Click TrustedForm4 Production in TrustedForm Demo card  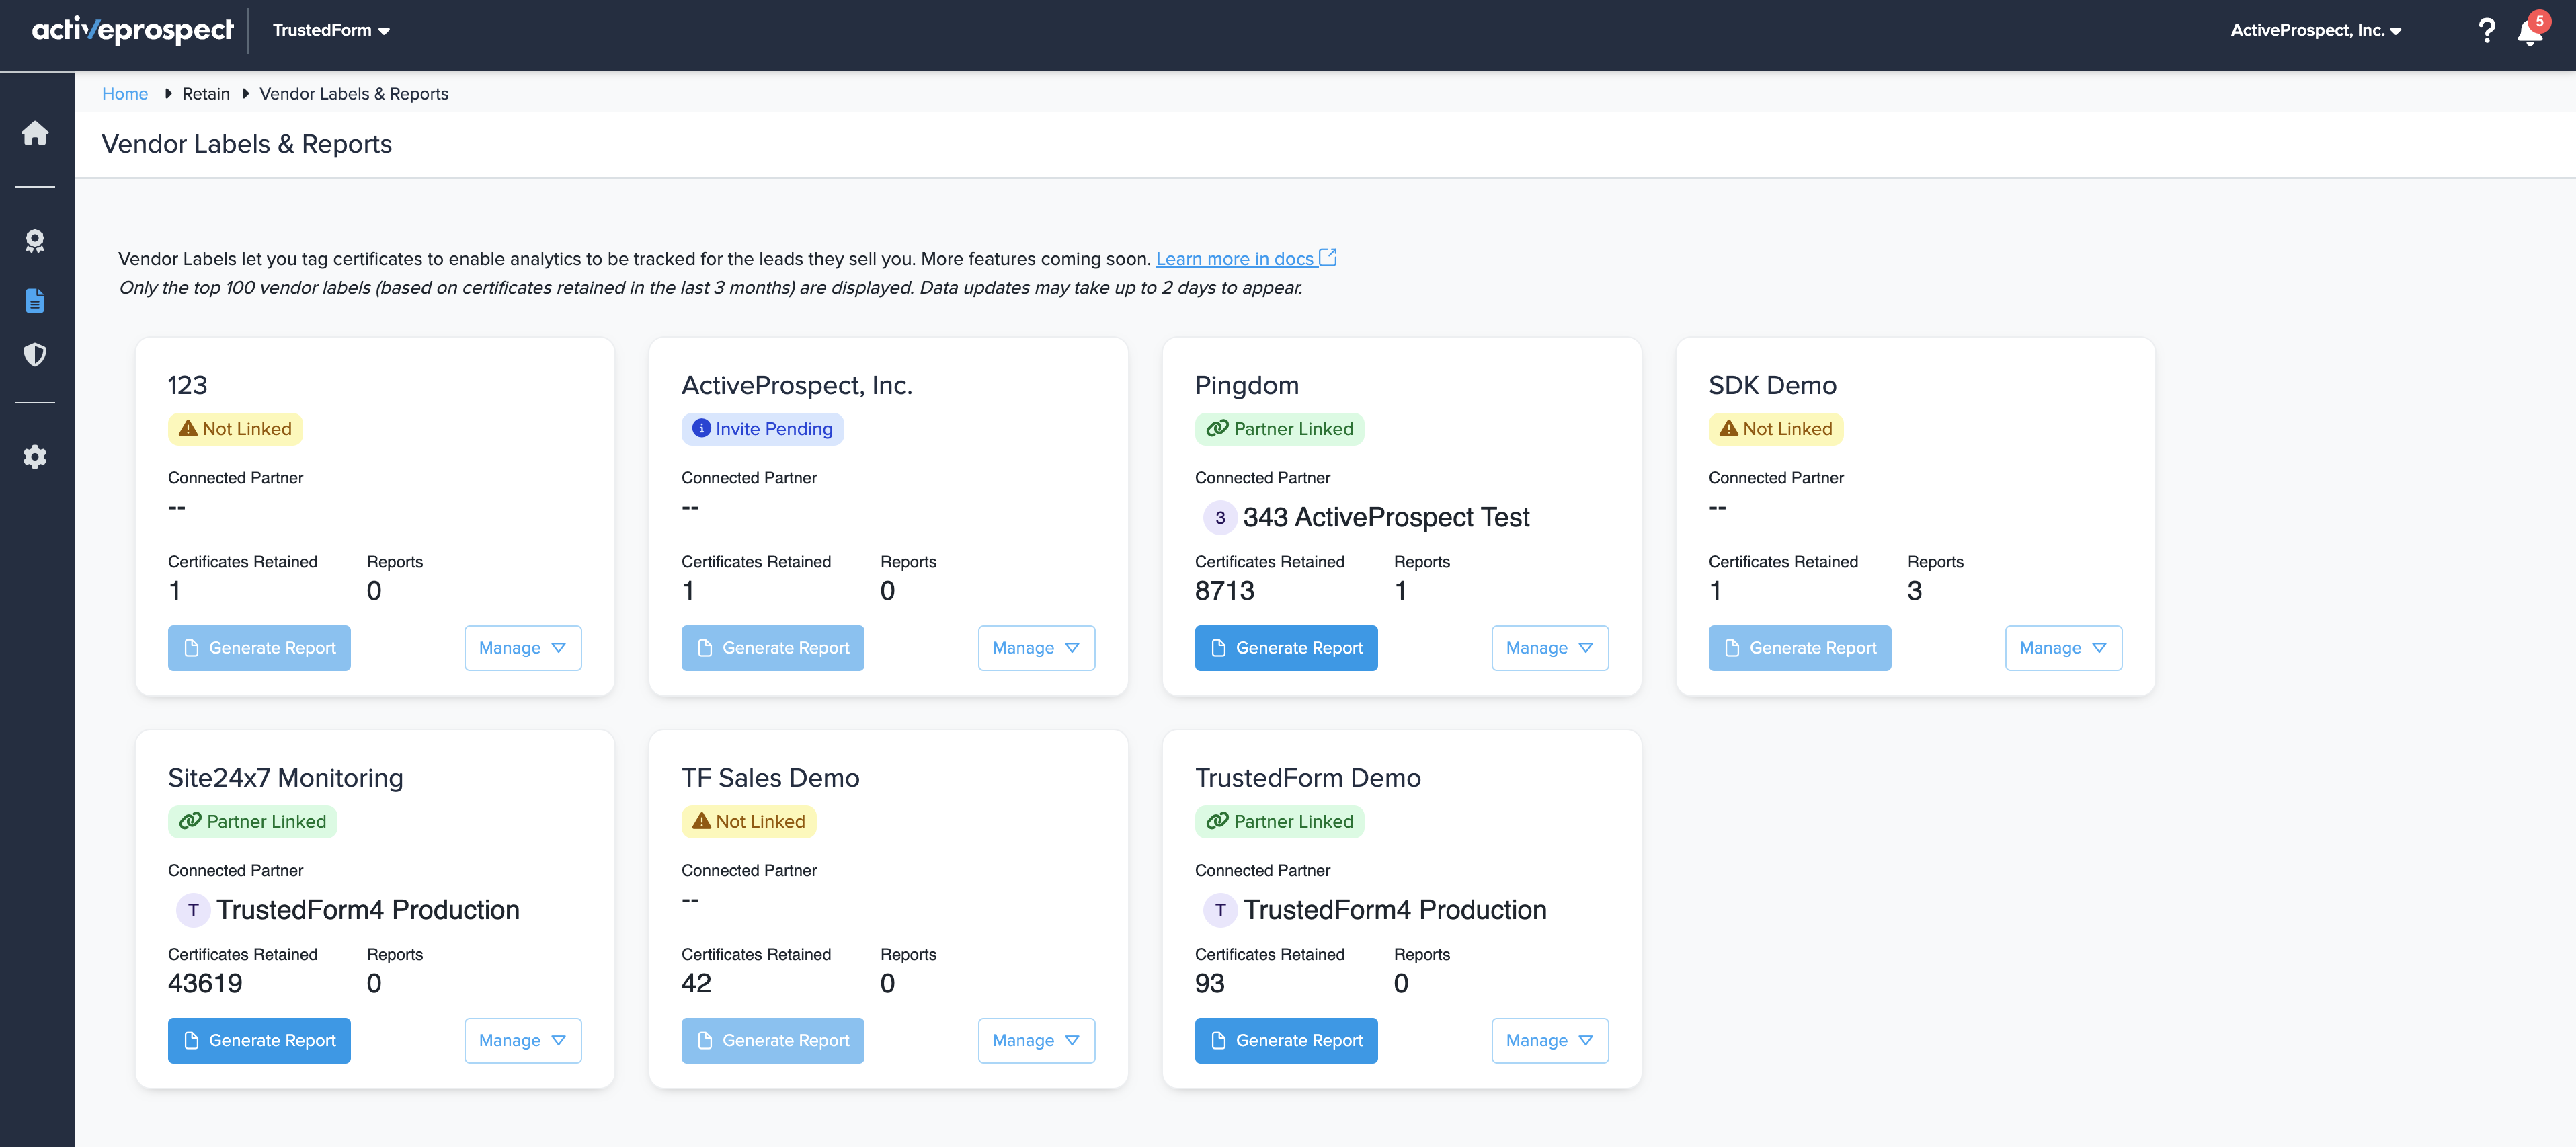point(1395,910)
